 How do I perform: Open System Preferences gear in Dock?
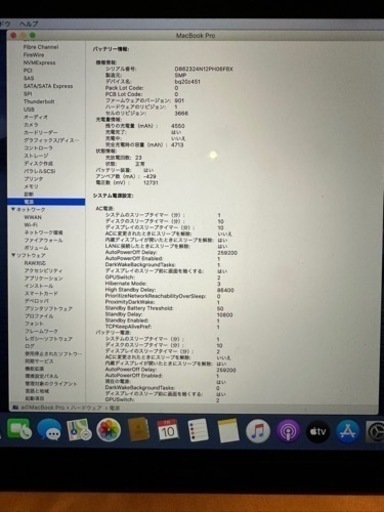[x=375, y=432]
